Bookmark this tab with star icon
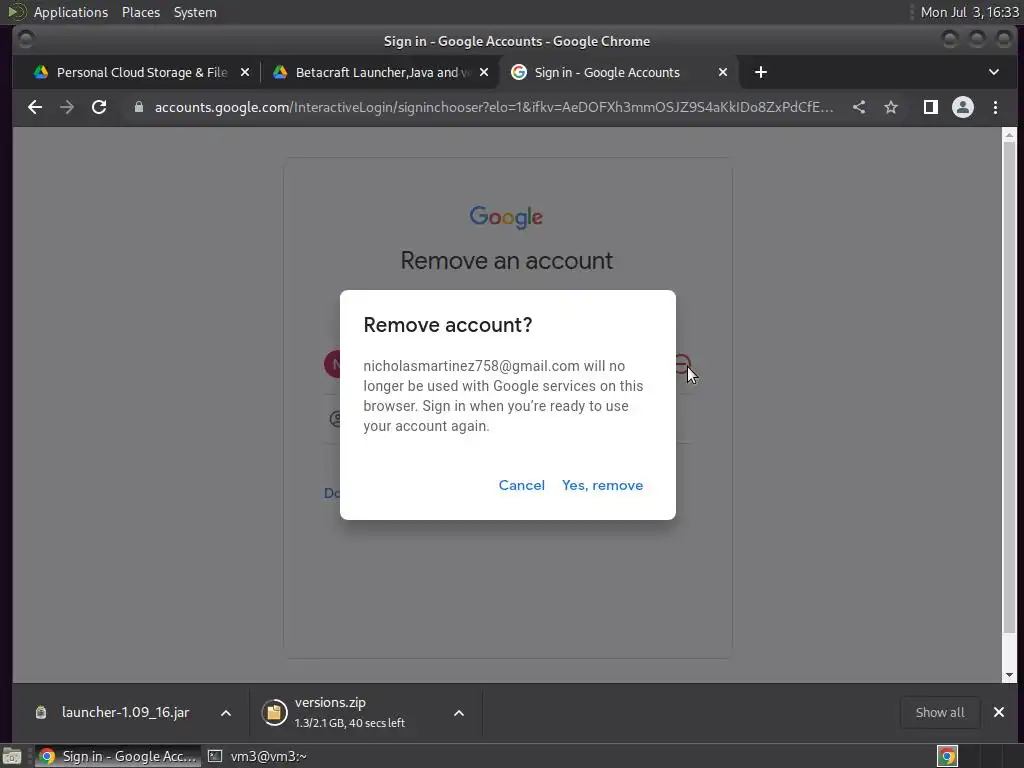 pos(891,107)
